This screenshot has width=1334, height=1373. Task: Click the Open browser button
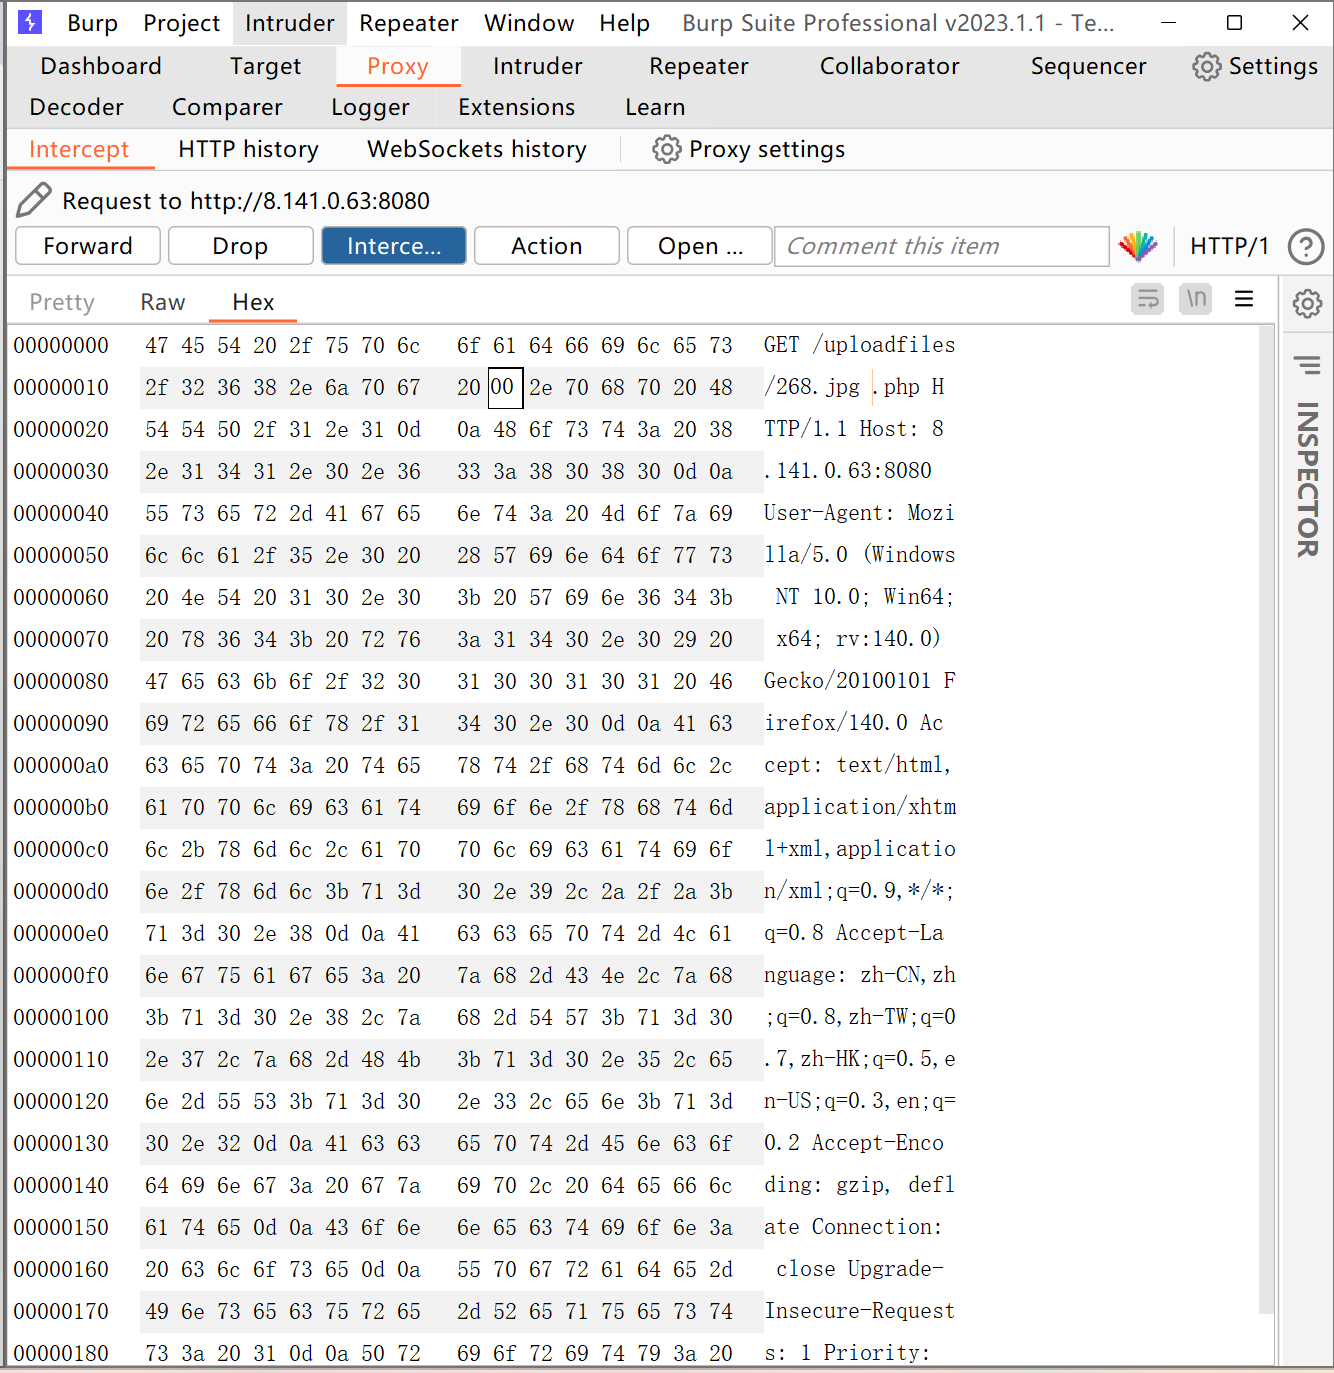700,246
